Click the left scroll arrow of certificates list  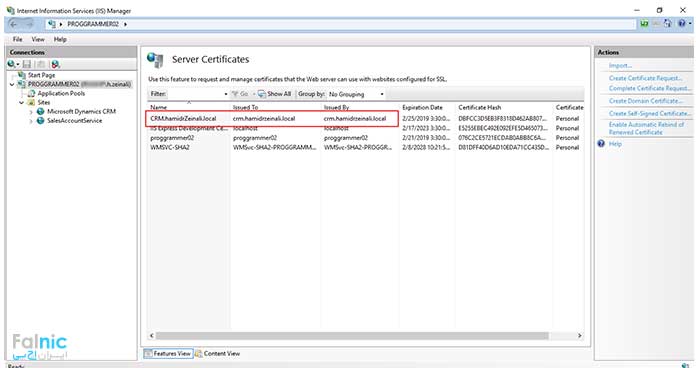click(152, 336)
